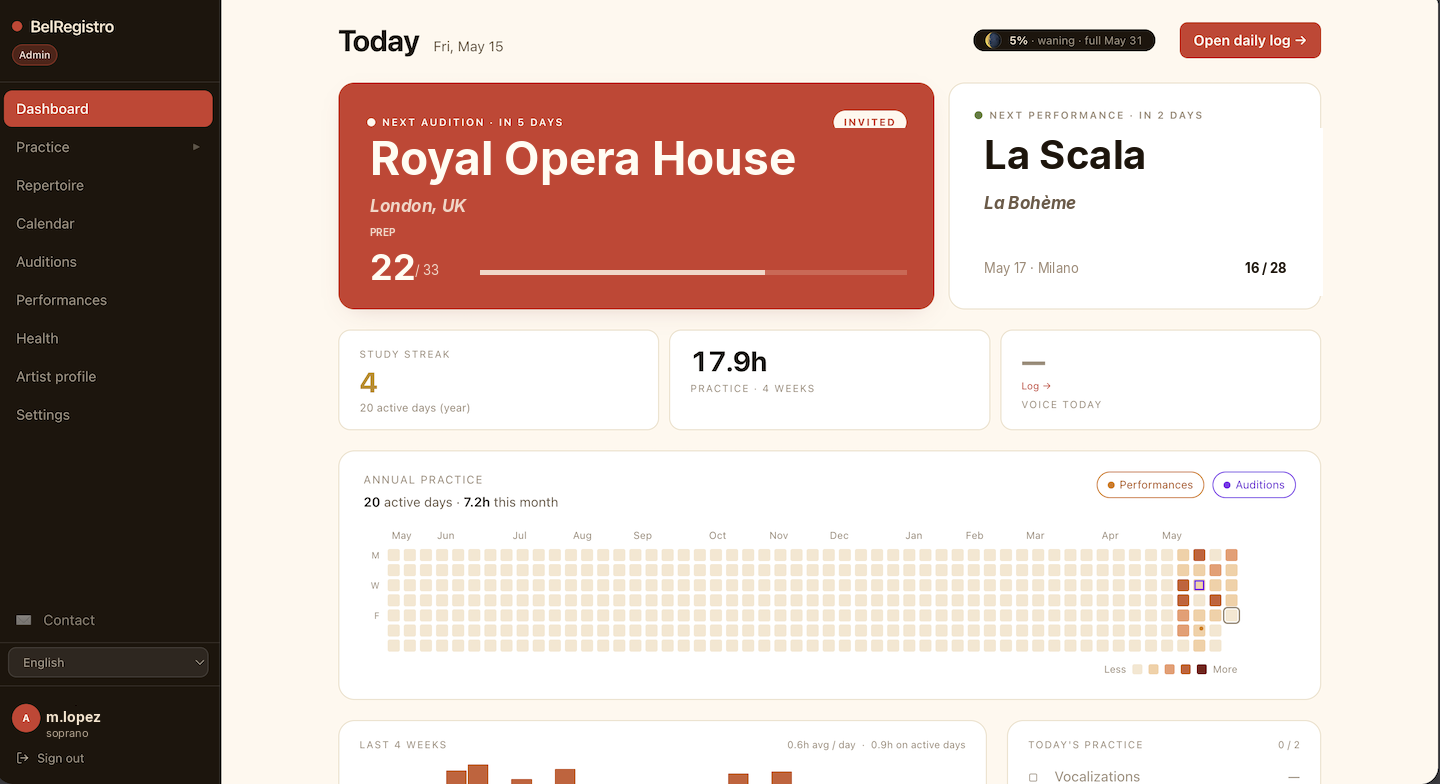The height and width of the screenshot is (784, 1440).
Task: Click the '20 active days (year)' text
Action: (415, 408)
